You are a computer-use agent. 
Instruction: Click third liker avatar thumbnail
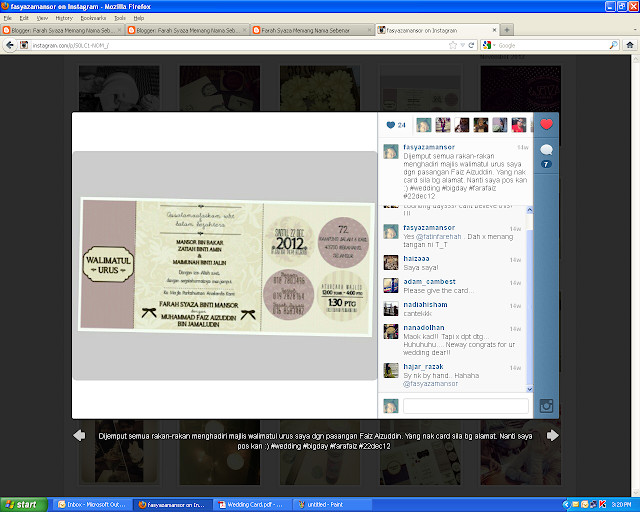click(462, 125)
